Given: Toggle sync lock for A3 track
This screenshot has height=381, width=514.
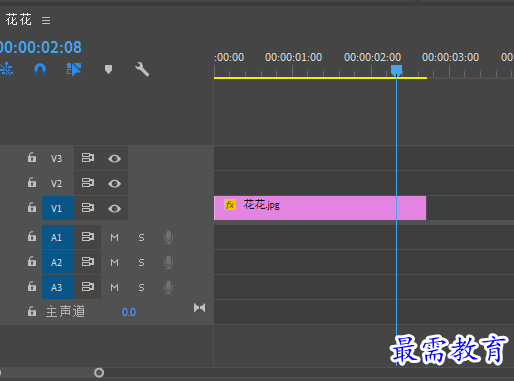Looking at the screenshot, I should tap(88, 287).
